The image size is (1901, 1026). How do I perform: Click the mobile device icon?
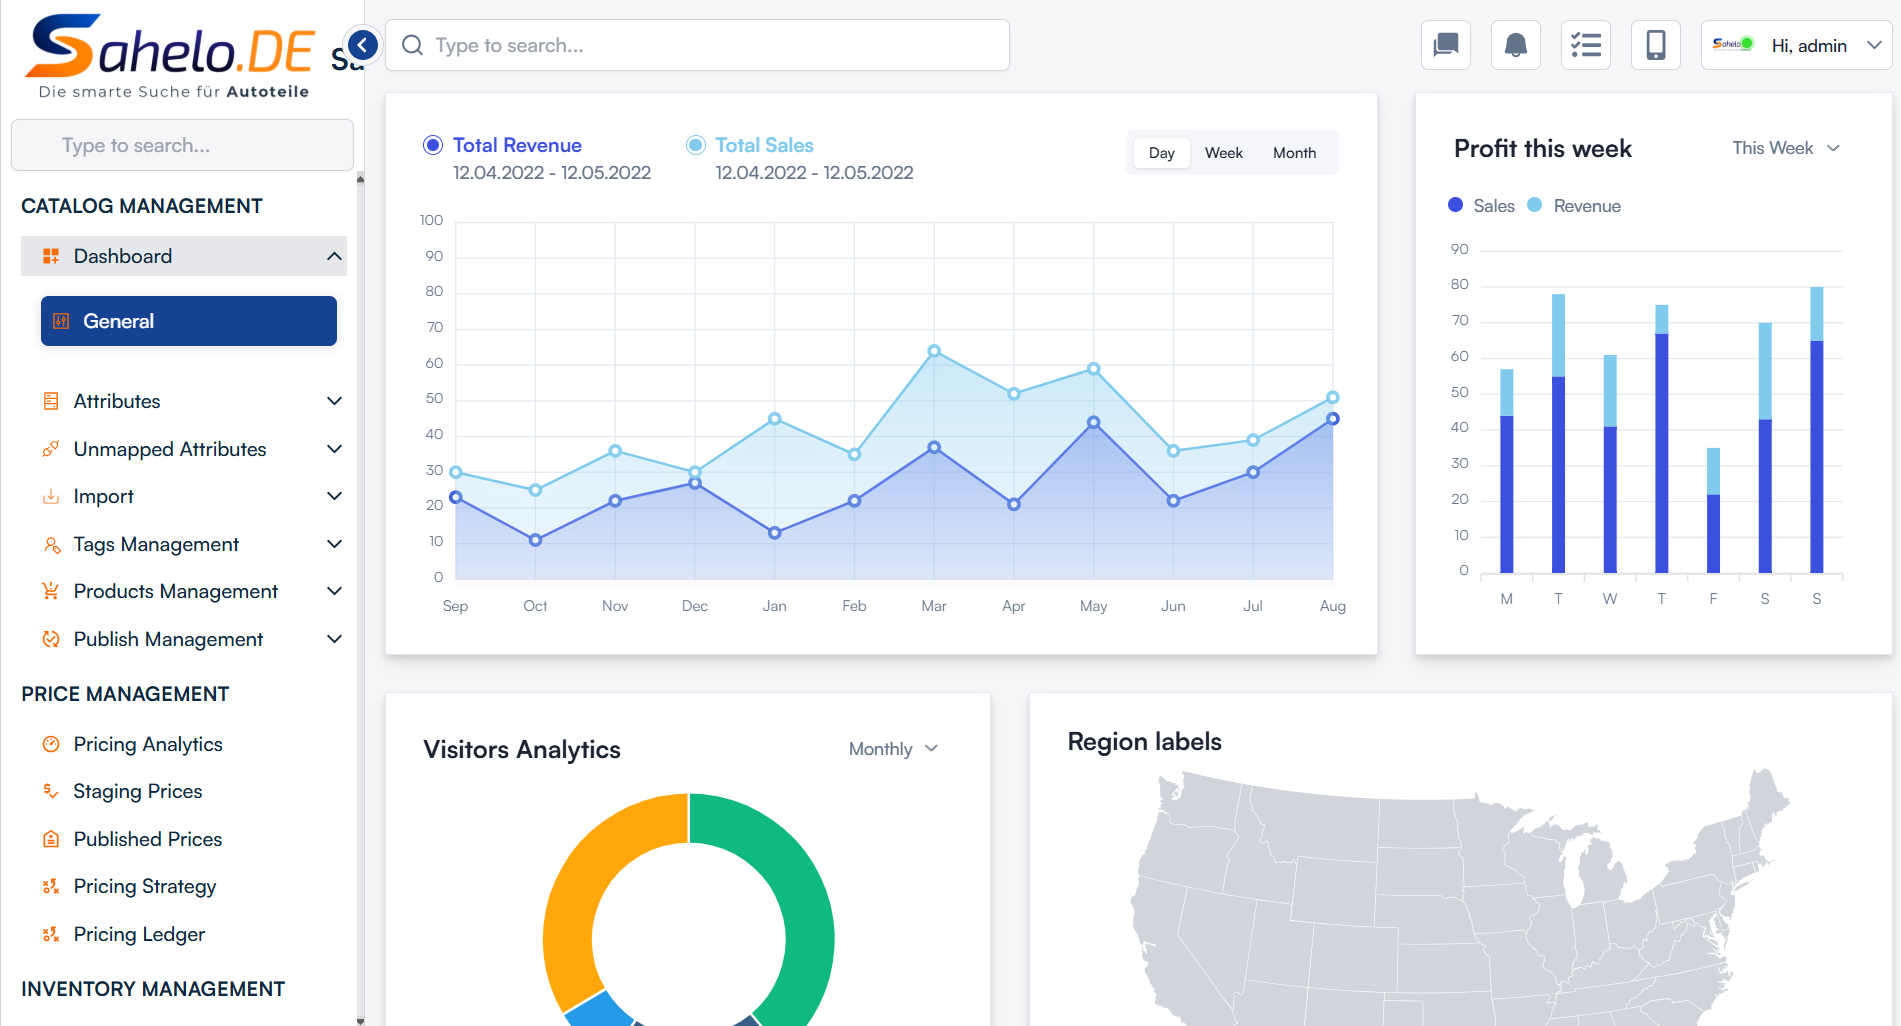click(1656, 45)
